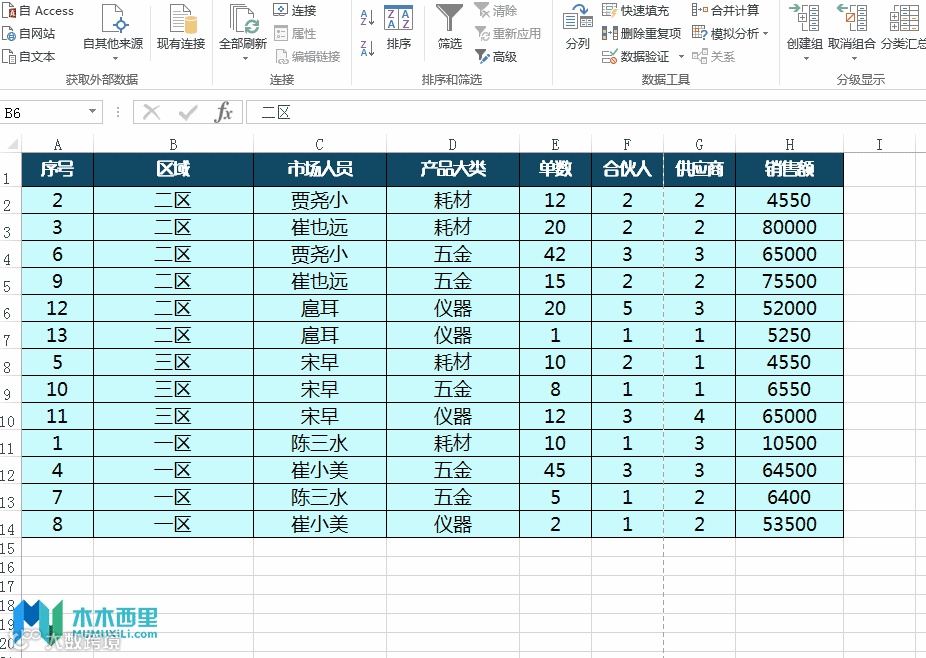Open 现有连接 existing connections

(x=181, y=27)
